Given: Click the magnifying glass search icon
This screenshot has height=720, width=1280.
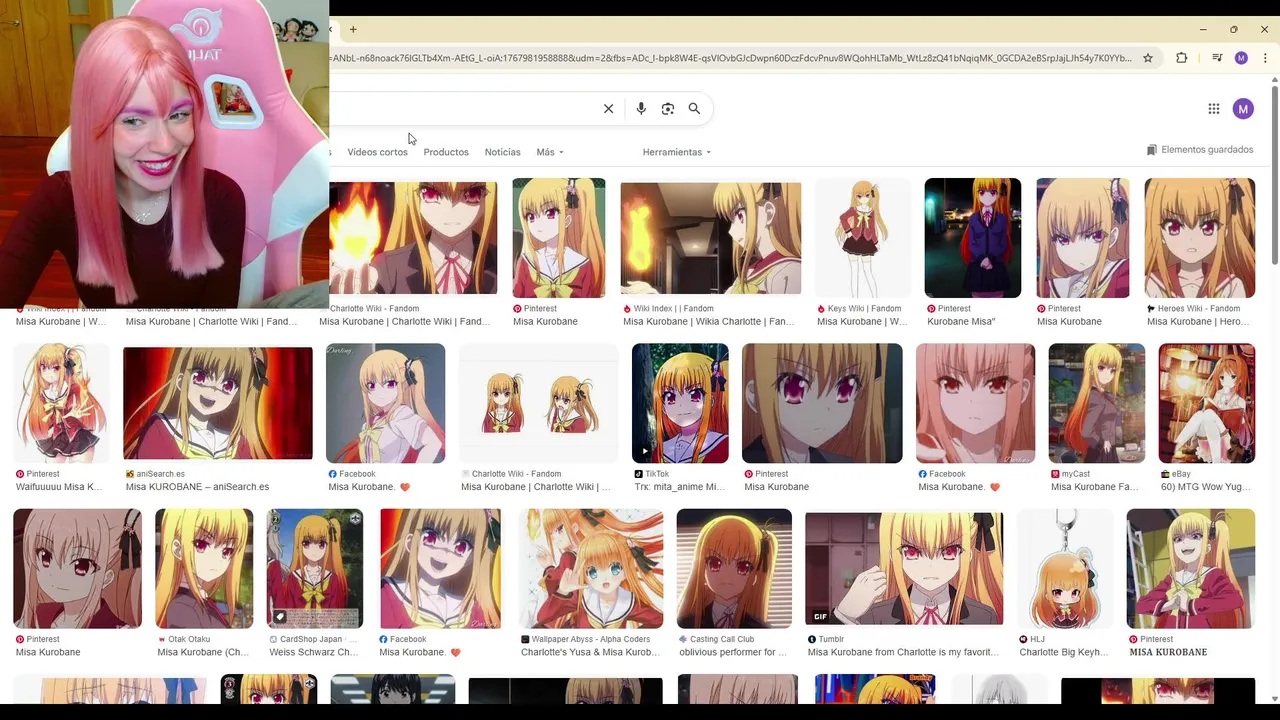Looking at the screenshot, I should [694, 109].
